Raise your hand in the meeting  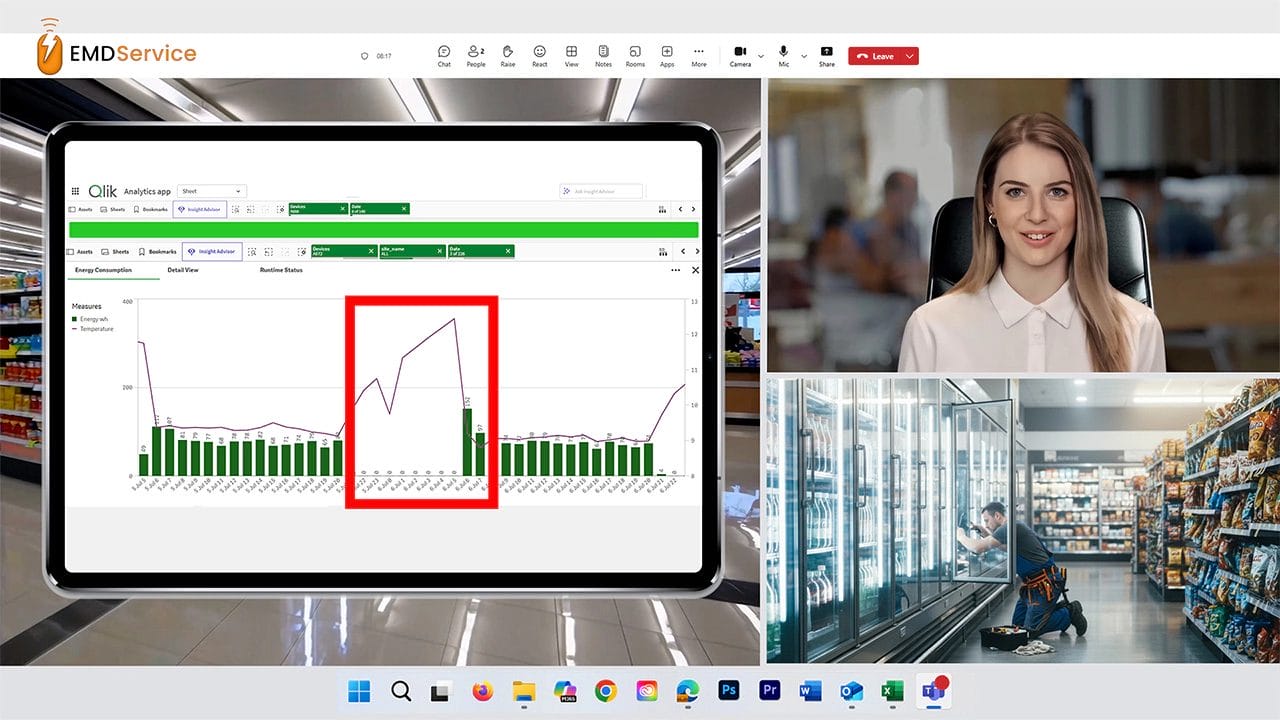(507, 55)
